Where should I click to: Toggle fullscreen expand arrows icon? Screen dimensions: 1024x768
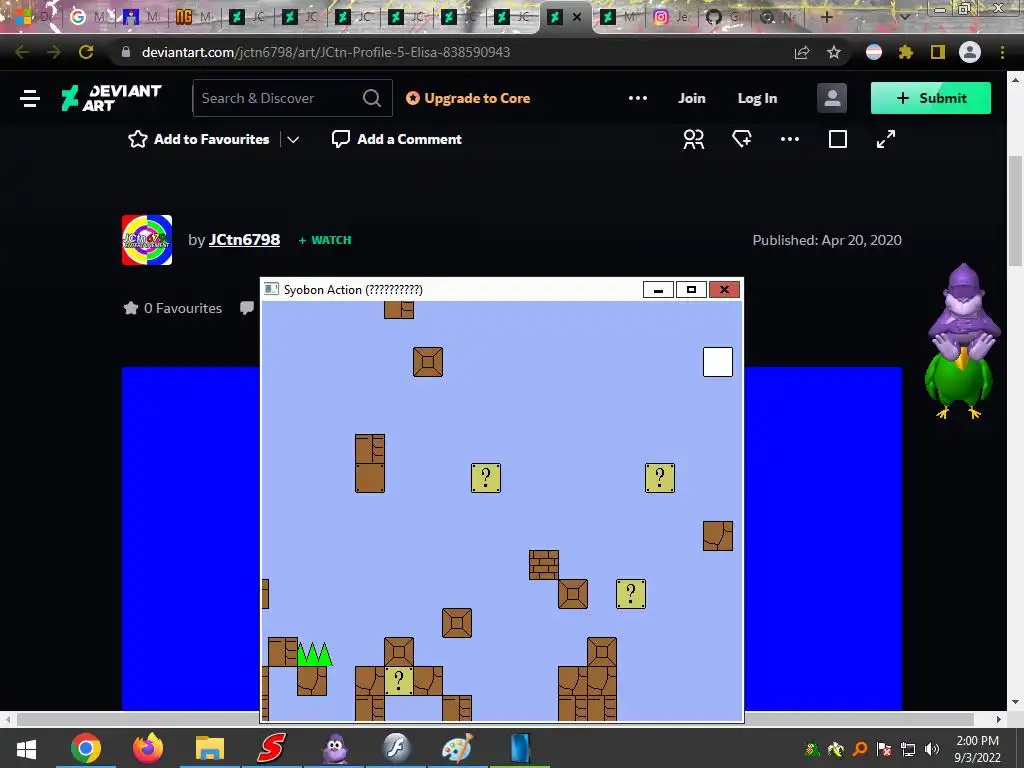click(x=886, y=139)
